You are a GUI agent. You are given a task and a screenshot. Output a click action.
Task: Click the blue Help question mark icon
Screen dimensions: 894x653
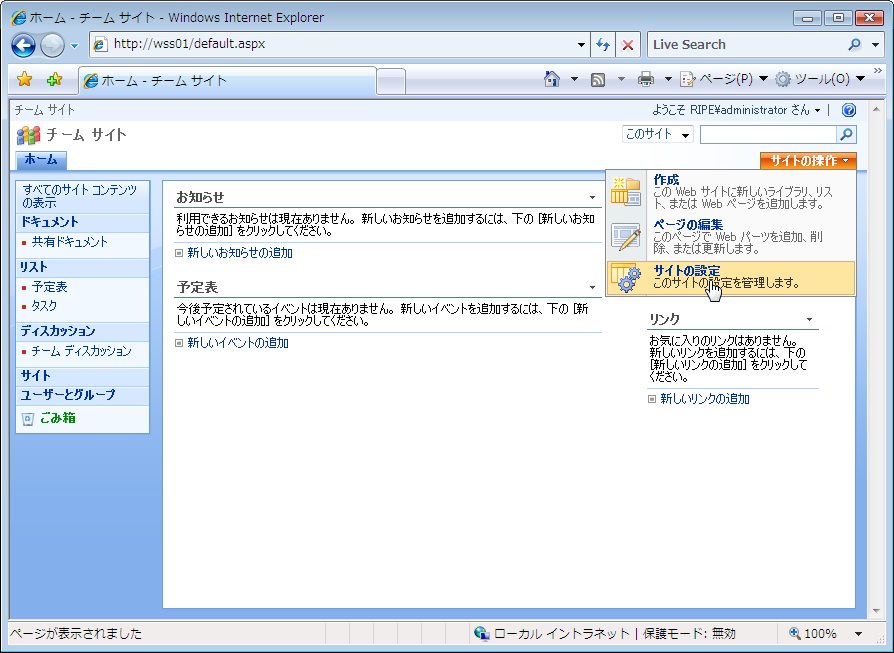click(x=848, y=110)
